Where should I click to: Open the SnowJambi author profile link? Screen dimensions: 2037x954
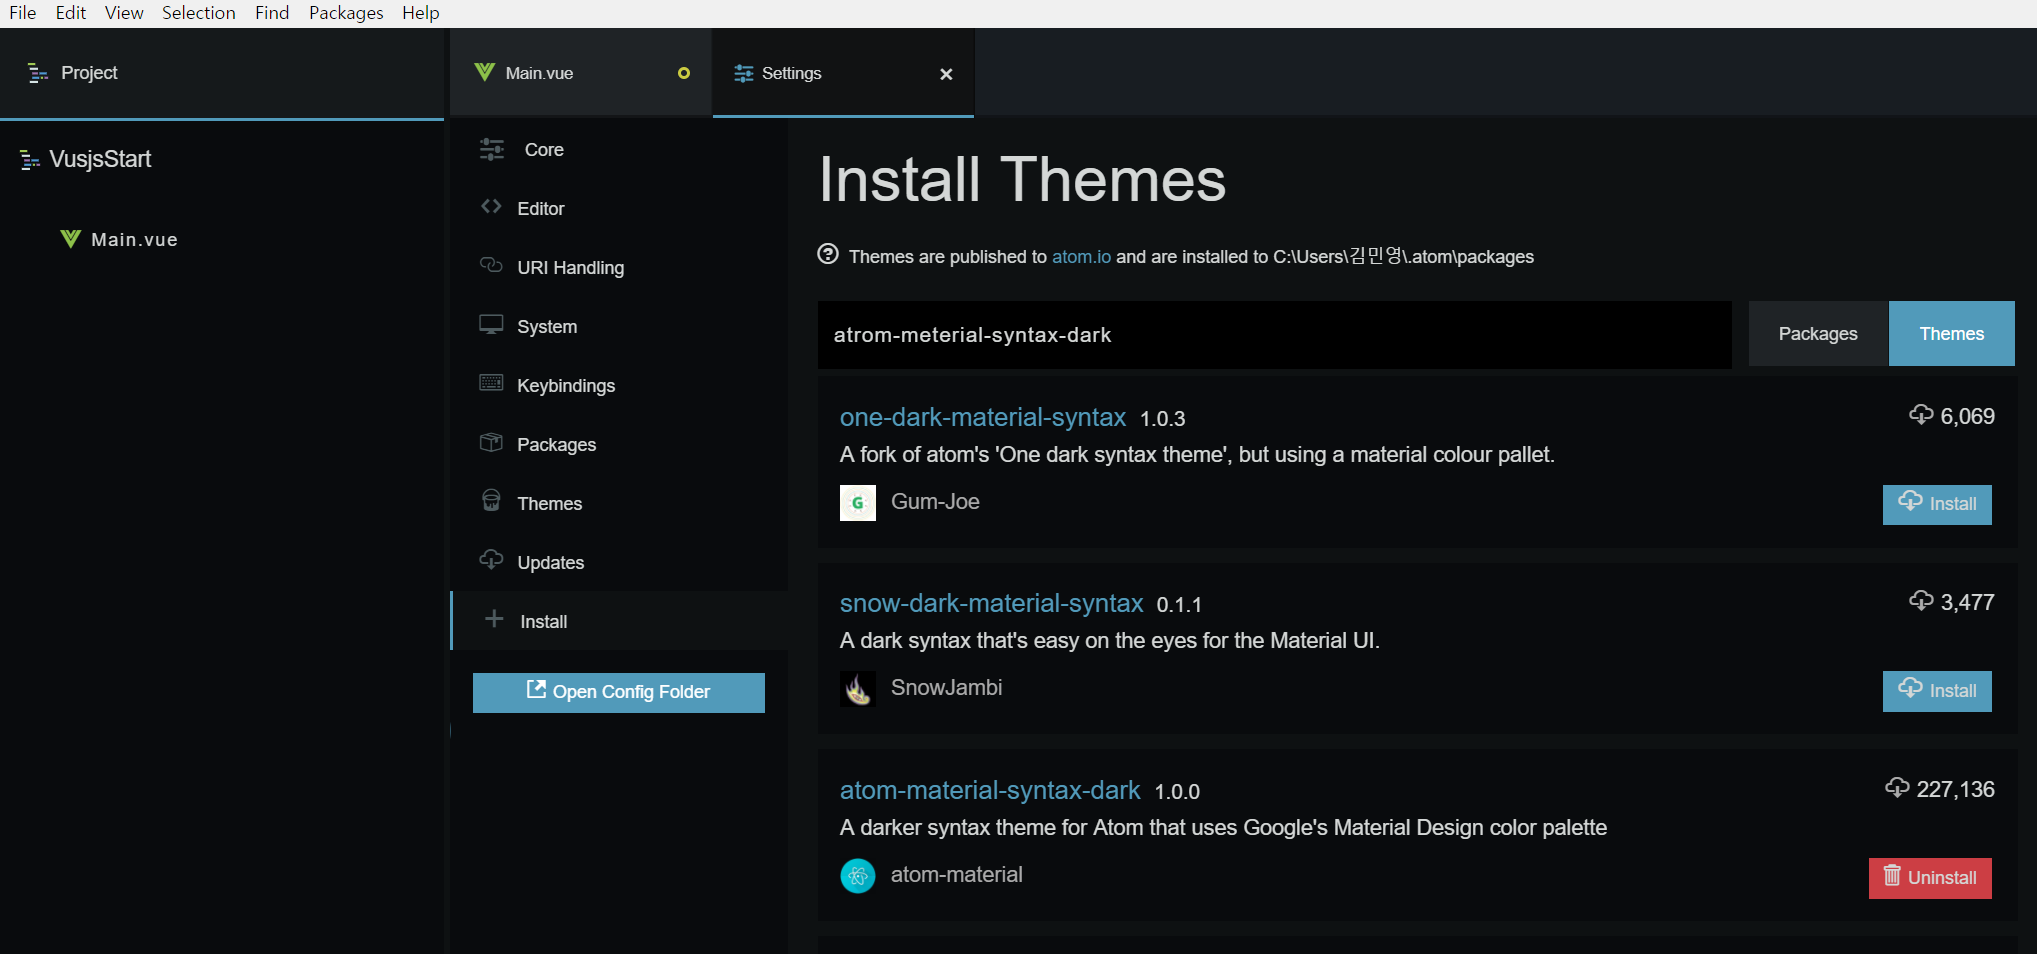click(x=946, y=688)
